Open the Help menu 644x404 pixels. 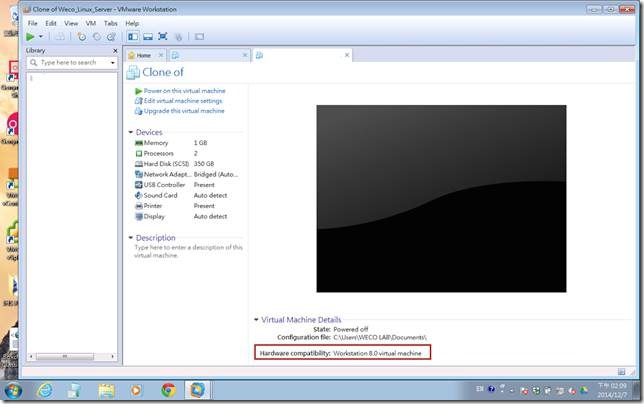[x=132, y=23]
